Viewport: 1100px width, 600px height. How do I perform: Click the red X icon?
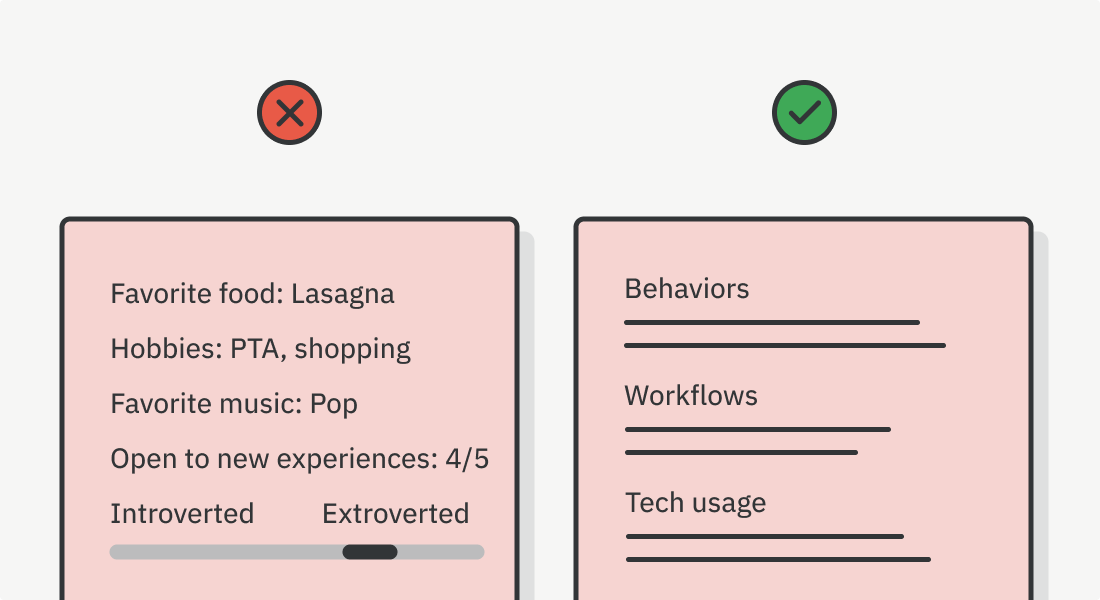point(289,113)
